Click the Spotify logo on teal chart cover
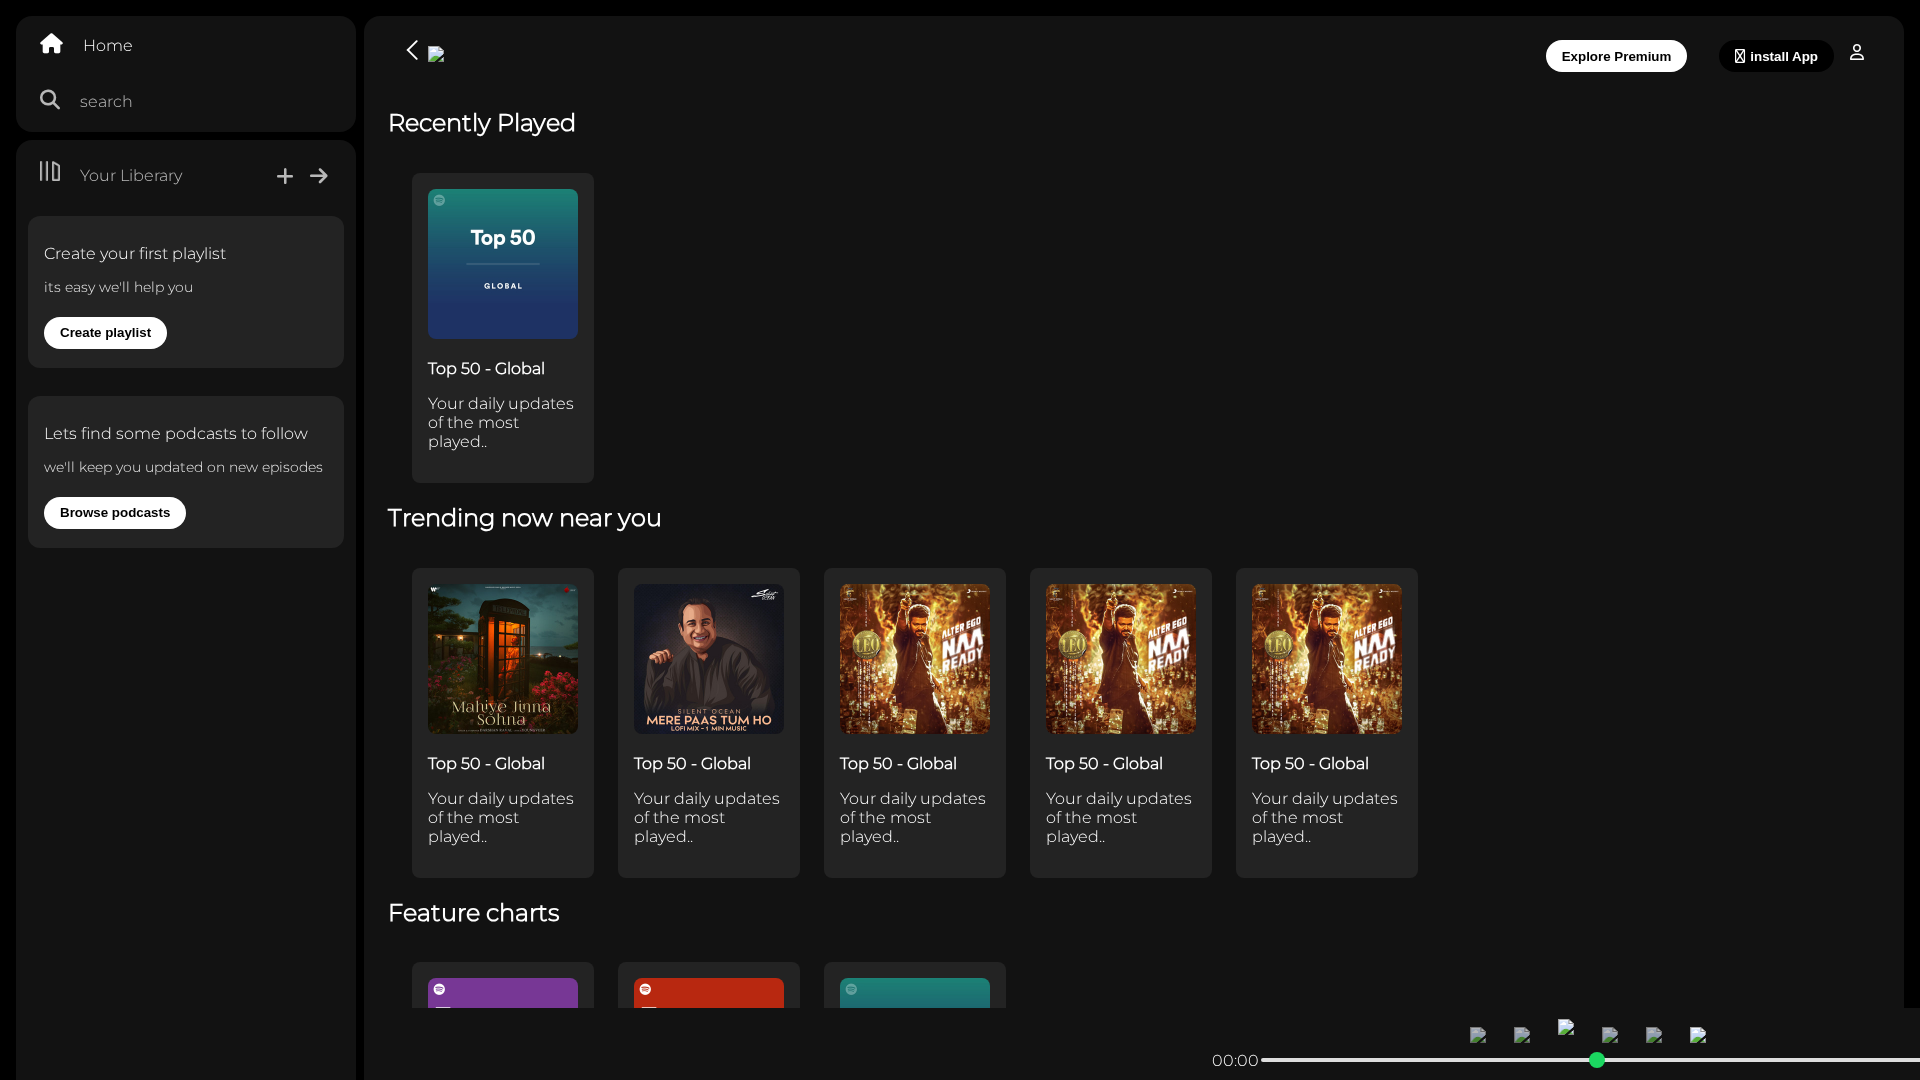This screenshot has height=1080, width=1920. [851, 989]
